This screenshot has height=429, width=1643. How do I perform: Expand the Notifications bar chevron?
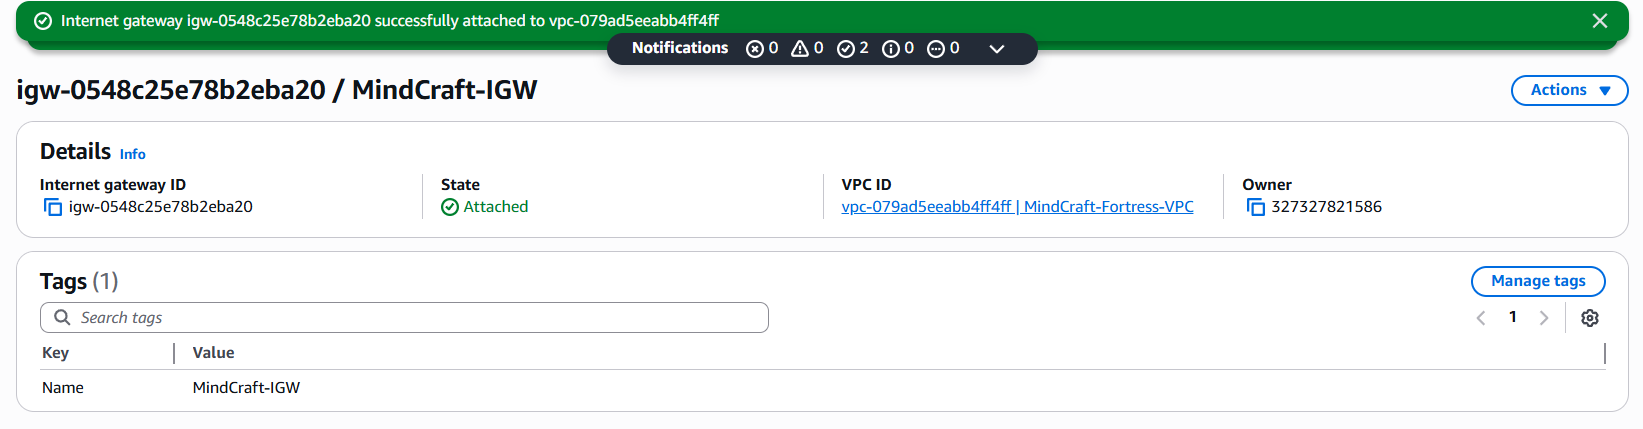click(996, 48)
